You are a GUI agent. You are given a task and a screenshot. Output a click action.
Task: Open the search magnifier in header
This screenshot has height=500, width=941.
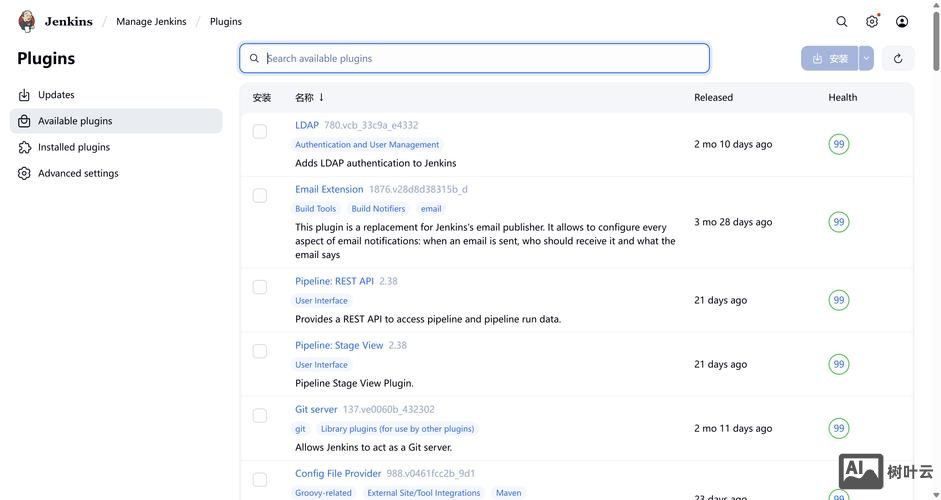click(x=841, y=21)
